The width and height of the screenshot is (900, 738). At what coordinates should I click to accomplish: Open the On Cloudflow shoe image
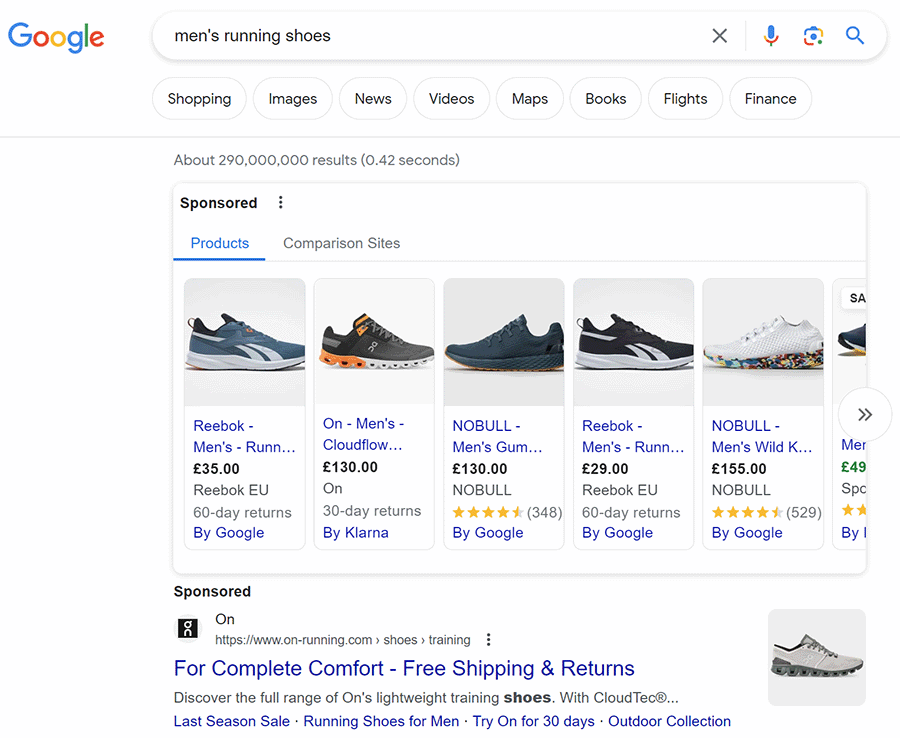(374, 341)
